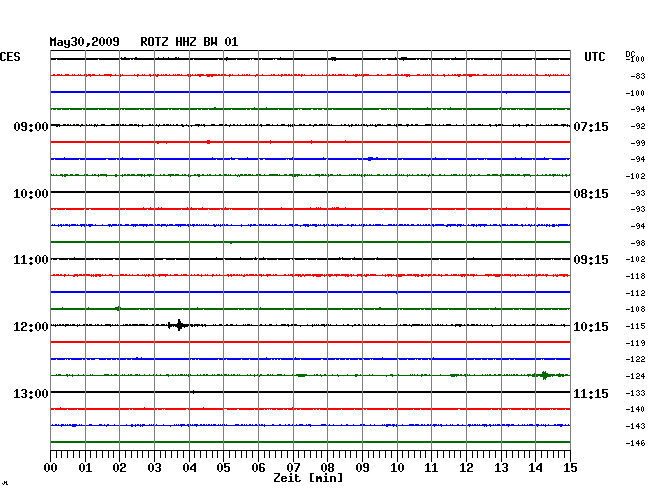The height and width of the screenshot is (494, 650).
Task: Click the DC offset value -143
Action: click(x=635, y=426)
